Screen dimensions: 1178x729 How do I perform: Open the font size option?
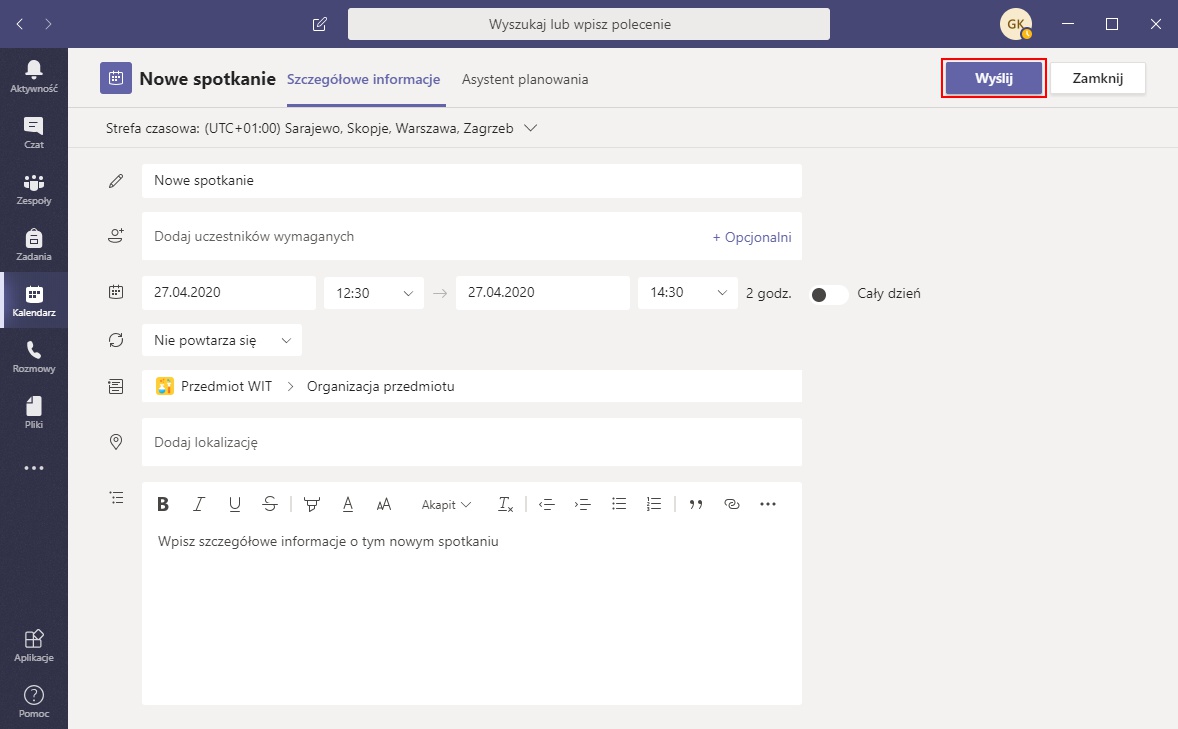384,504
